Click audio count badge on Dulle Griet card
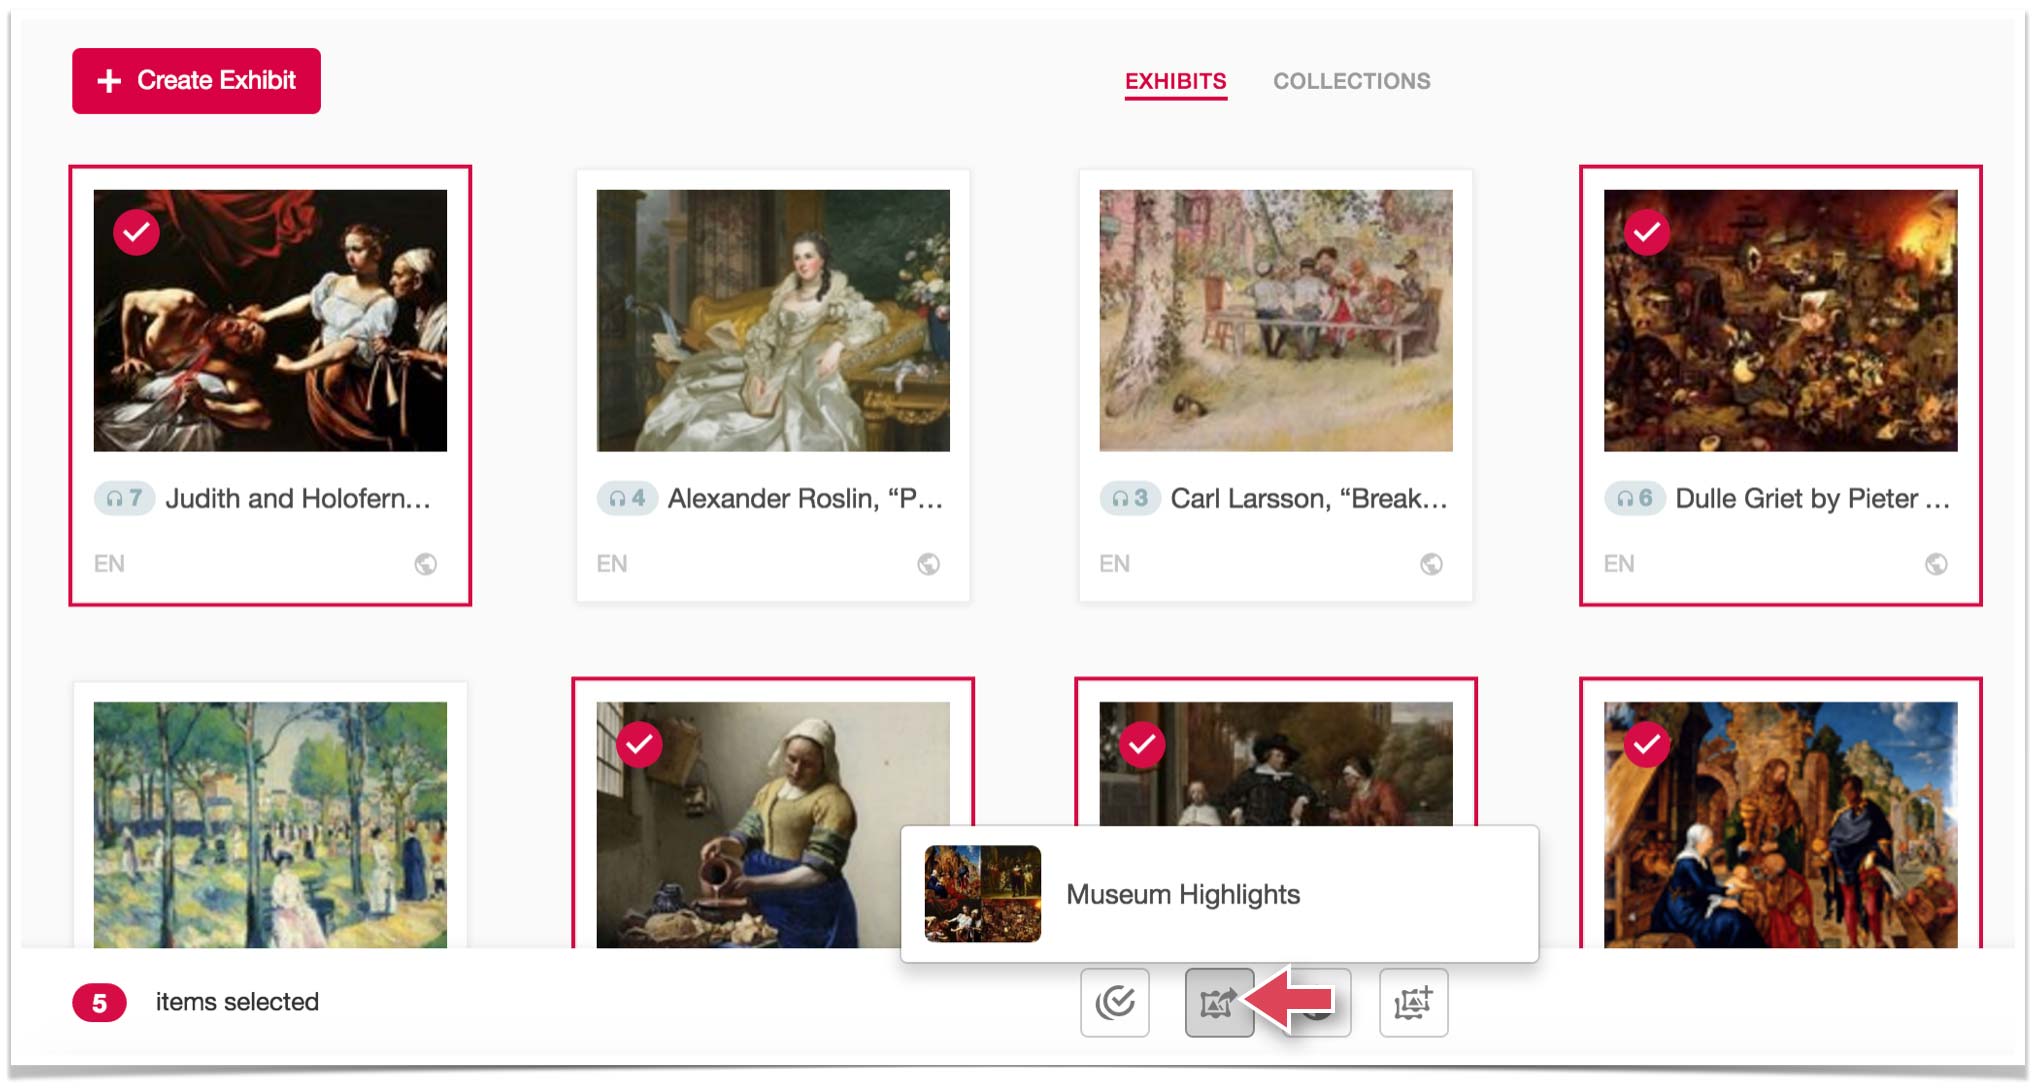Viewport: 2038px width, 1090px height. (x=1634, y=498)
